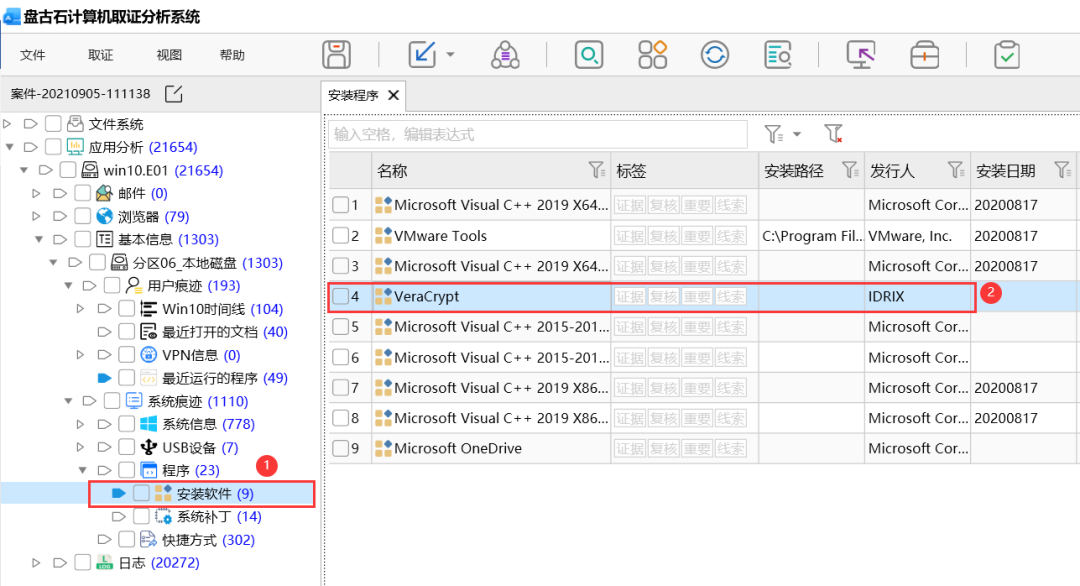Tick the USB设备 tree checkbox
1080x586 pixels.
point(127,448)
